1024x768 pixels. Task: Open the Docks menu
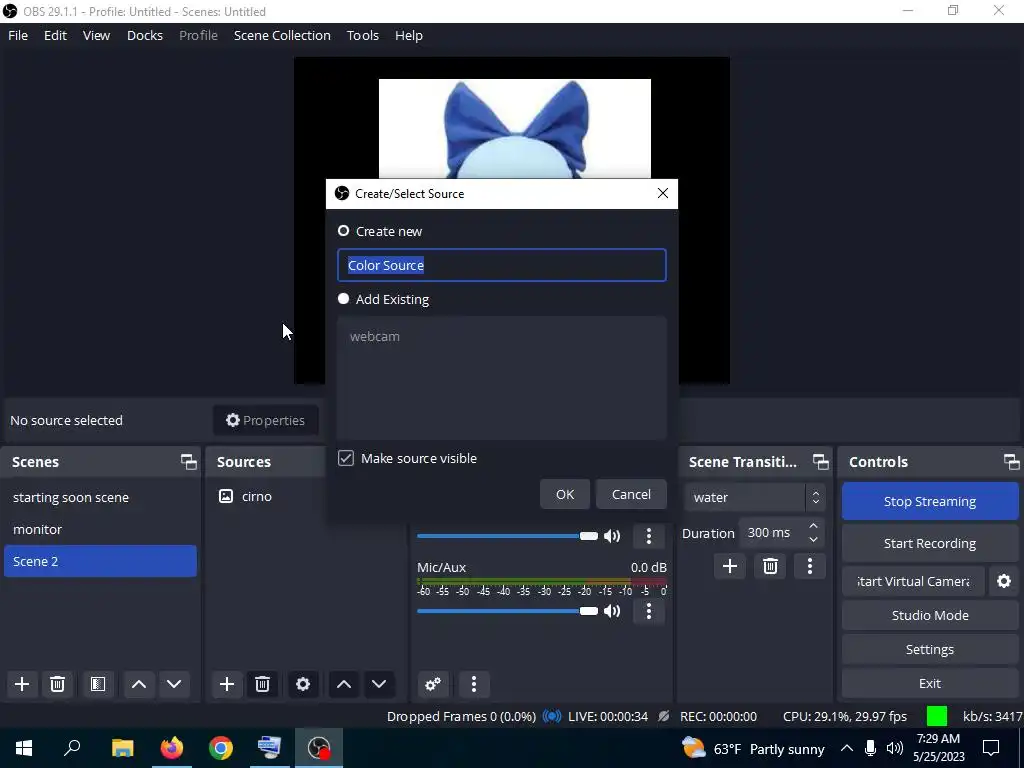coord(144,35)
